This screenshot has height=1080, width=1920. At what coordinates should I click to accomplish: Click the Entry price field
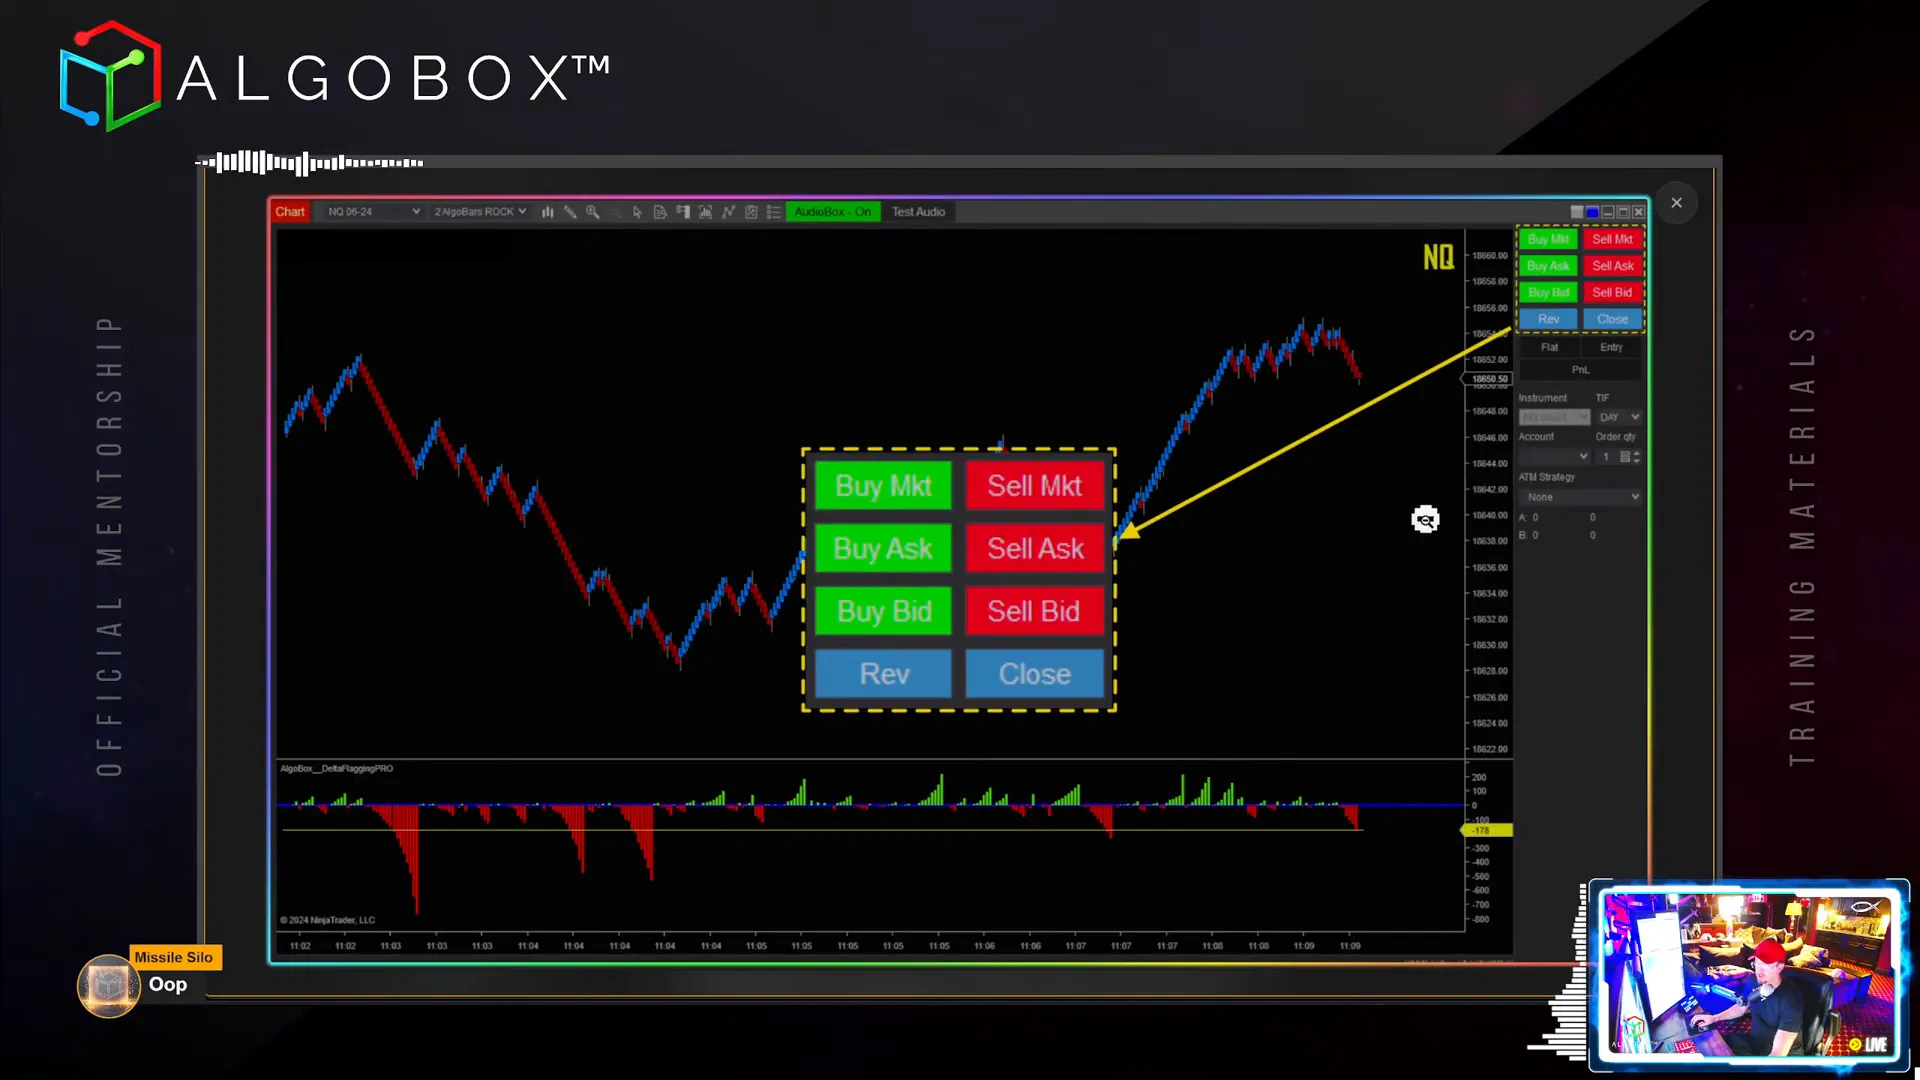(1611, 347)
